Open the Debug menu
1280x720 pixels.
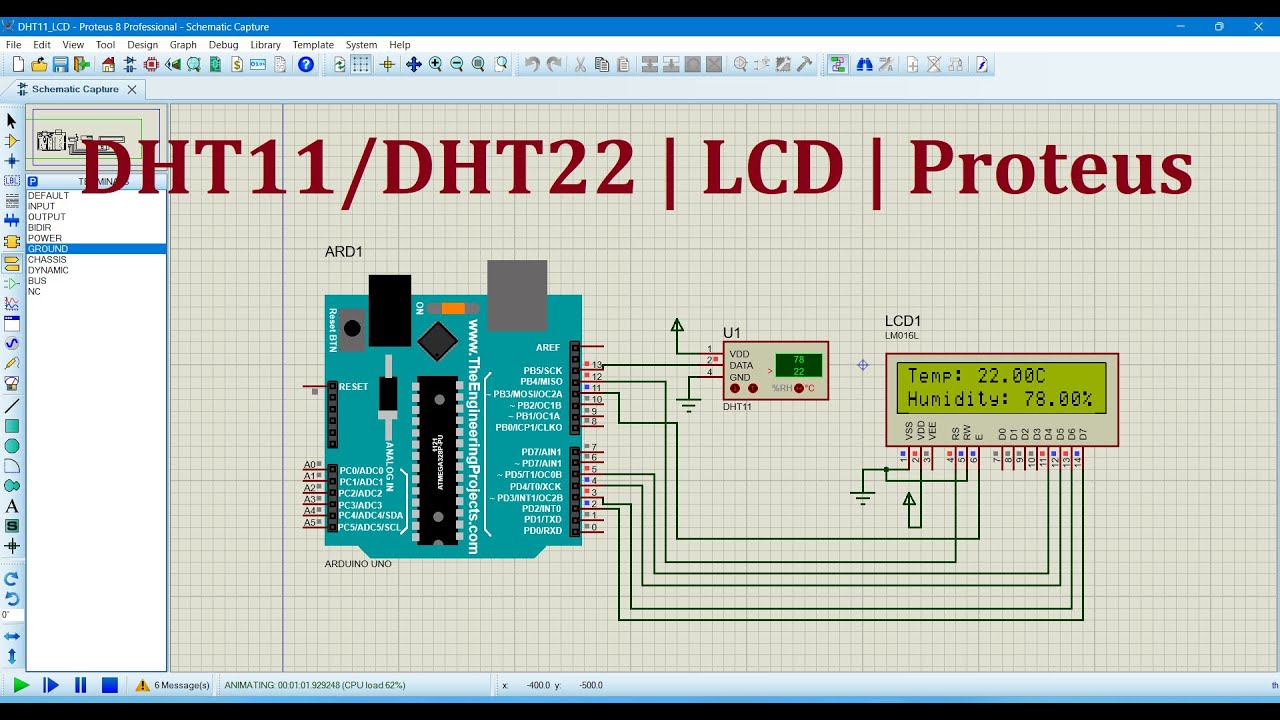pyautogui.click(x=223, y=45)
